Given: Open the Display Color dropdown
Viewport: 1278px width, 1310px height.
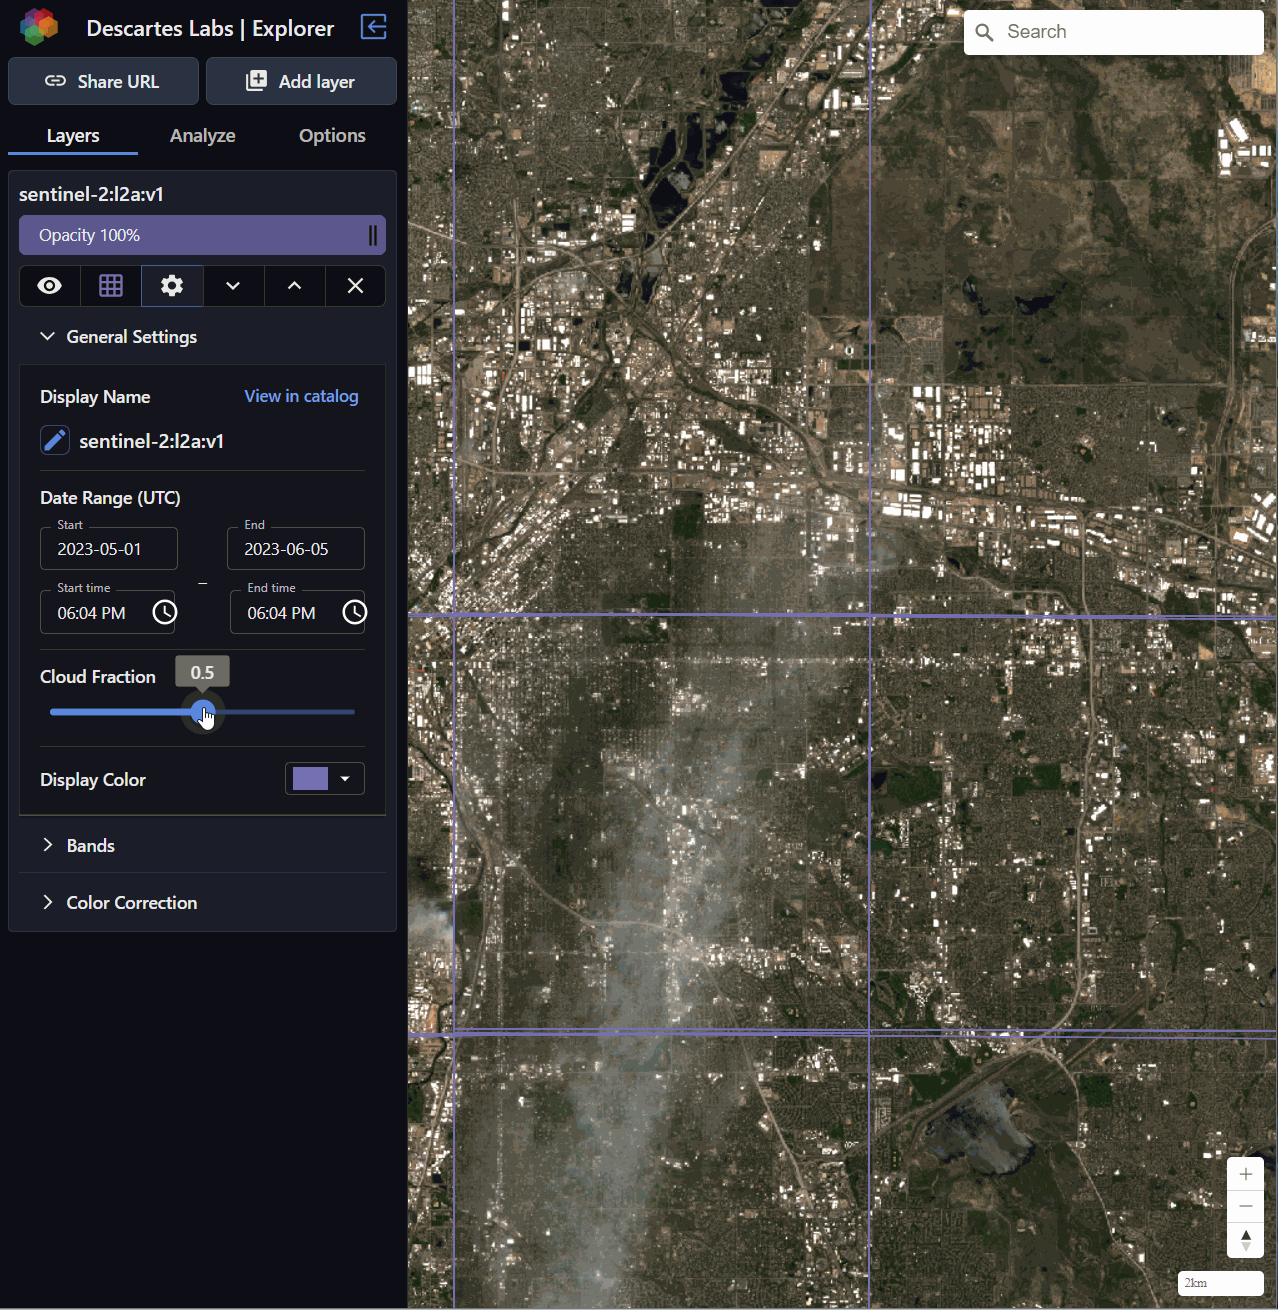Looking at the screenshot, I should pyautogui.click(x=324, y=779).
